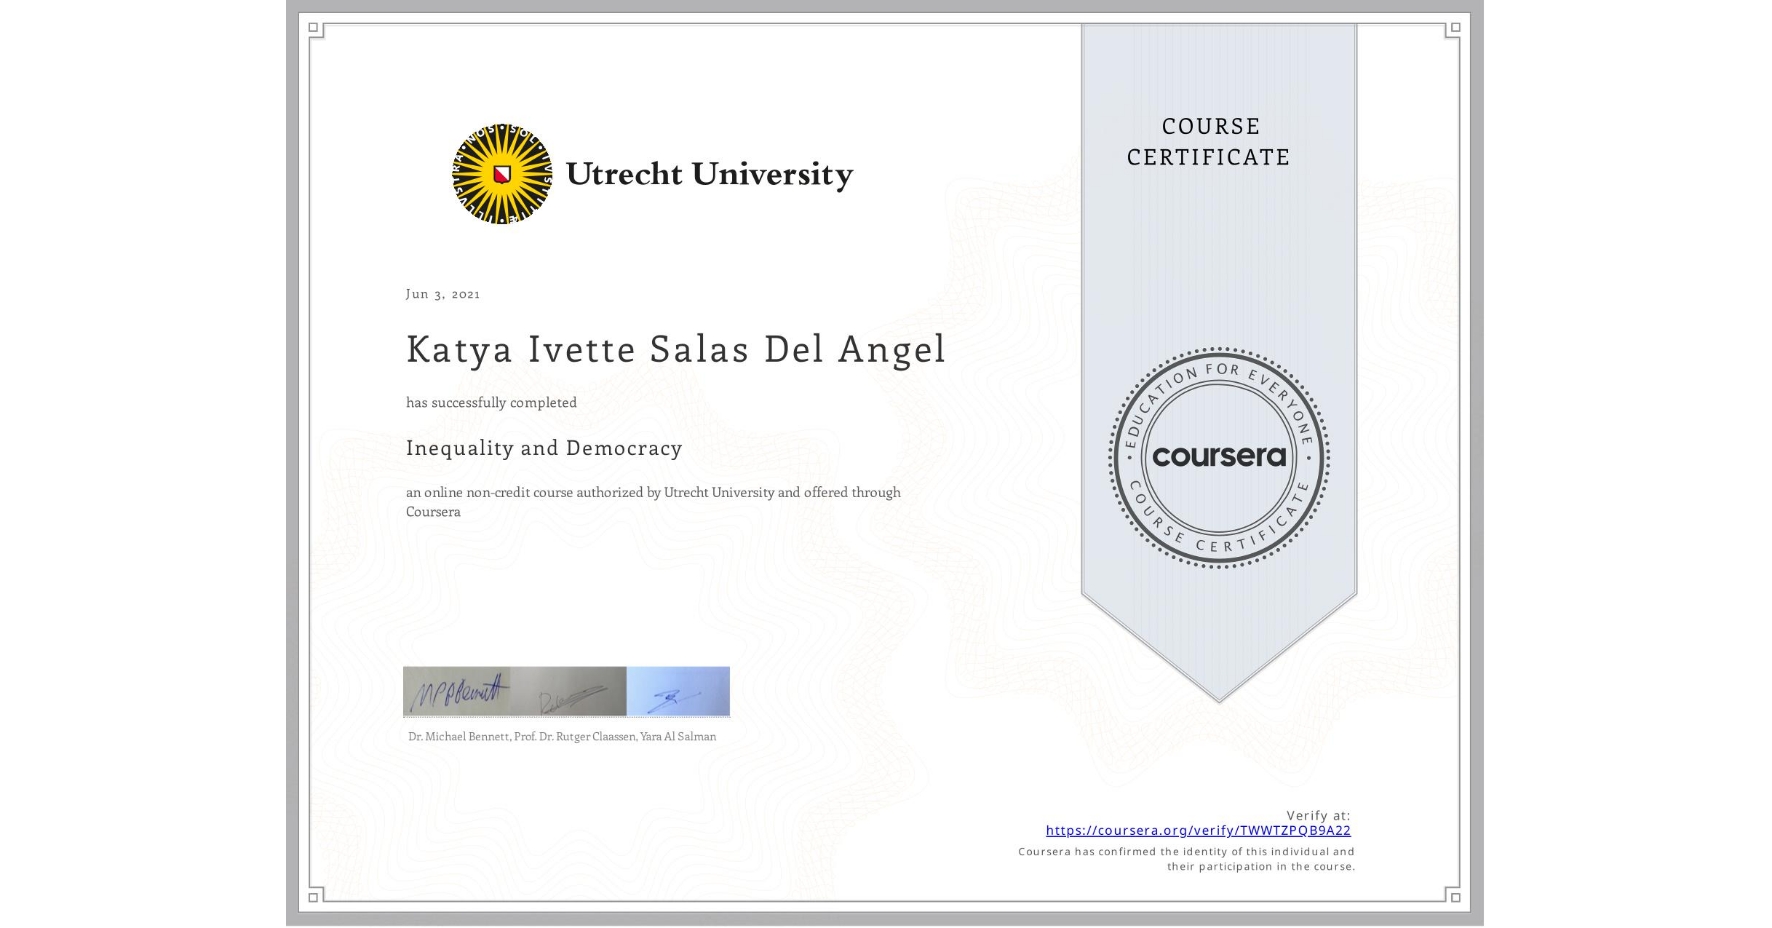Select Dr. Michael Bennett's signature image
Image resolution: width=1772 pixels, height=928 pixels.
pos(455,690)
